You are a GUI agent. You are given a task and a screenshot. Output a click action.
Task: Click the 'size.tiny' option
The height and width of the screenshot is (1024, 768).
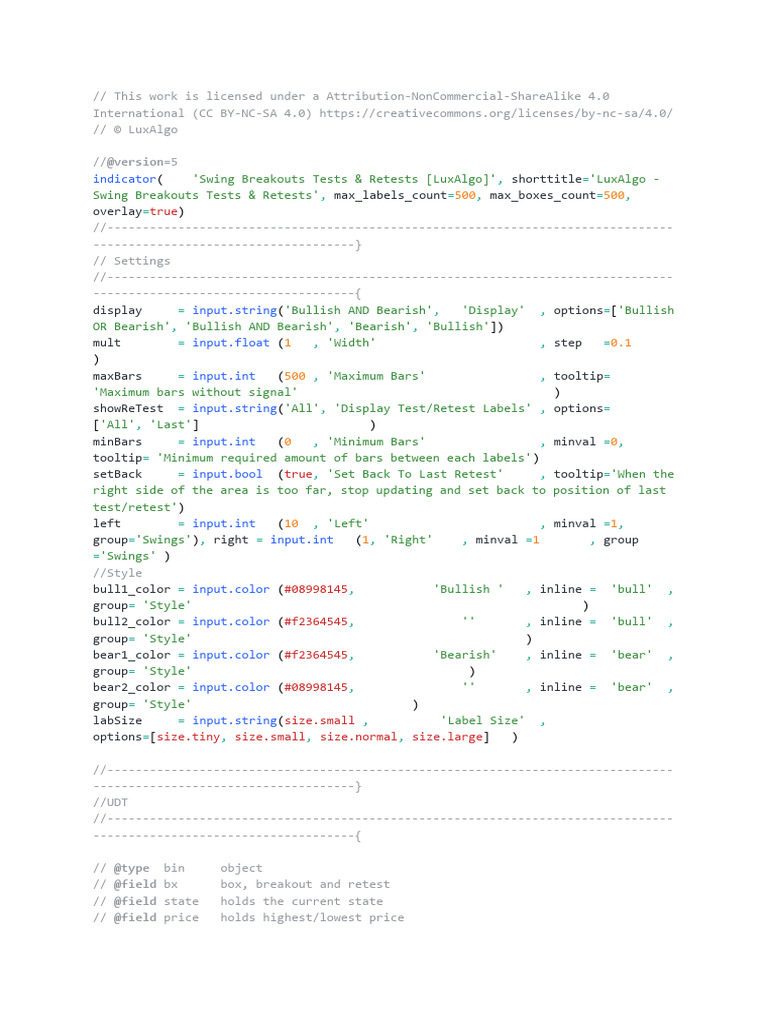[x=188, y=737]
